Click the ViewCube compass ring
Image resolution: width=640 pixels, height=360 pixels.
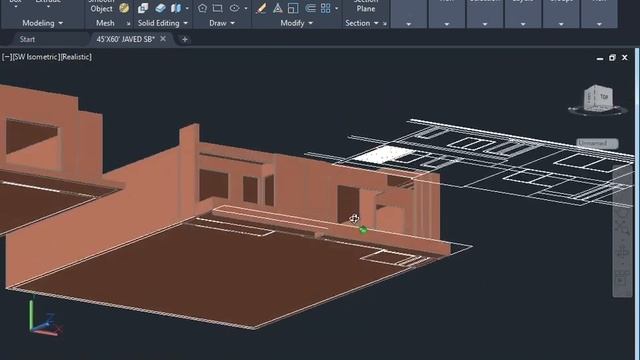[598, 111]
